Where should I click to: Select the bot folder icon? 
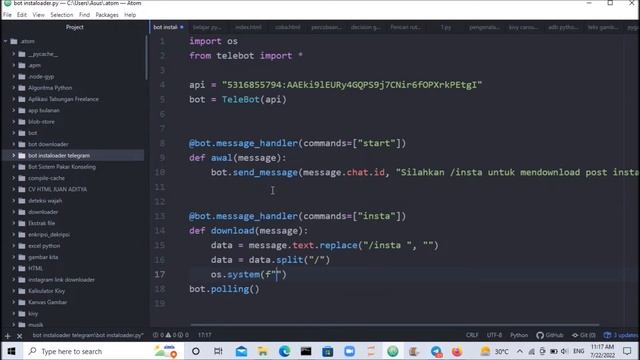(x=22, y=133)
